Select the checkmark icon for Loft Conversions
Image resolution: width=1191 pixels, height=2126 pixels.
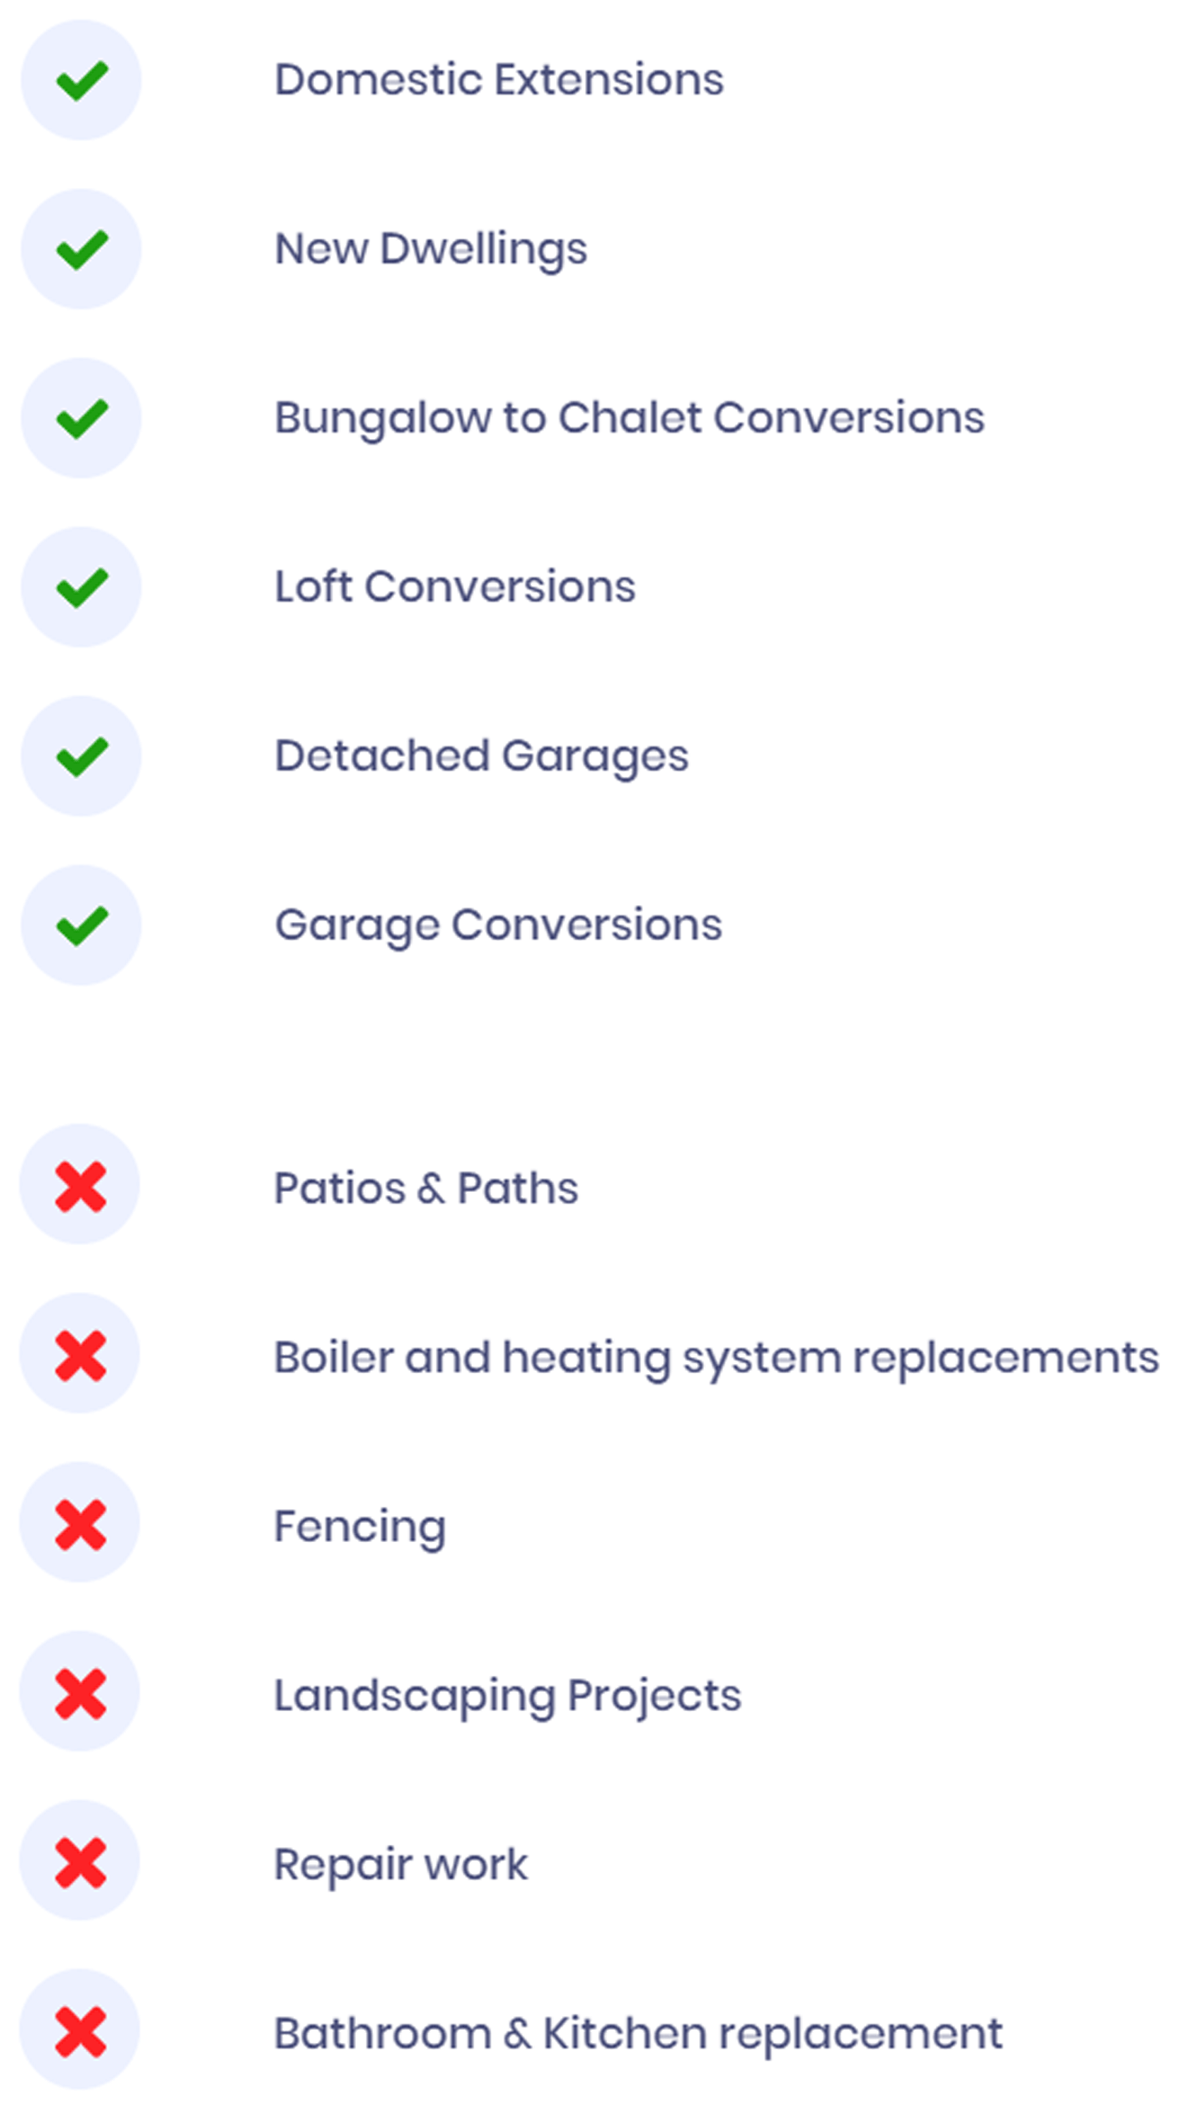(82, 587)
